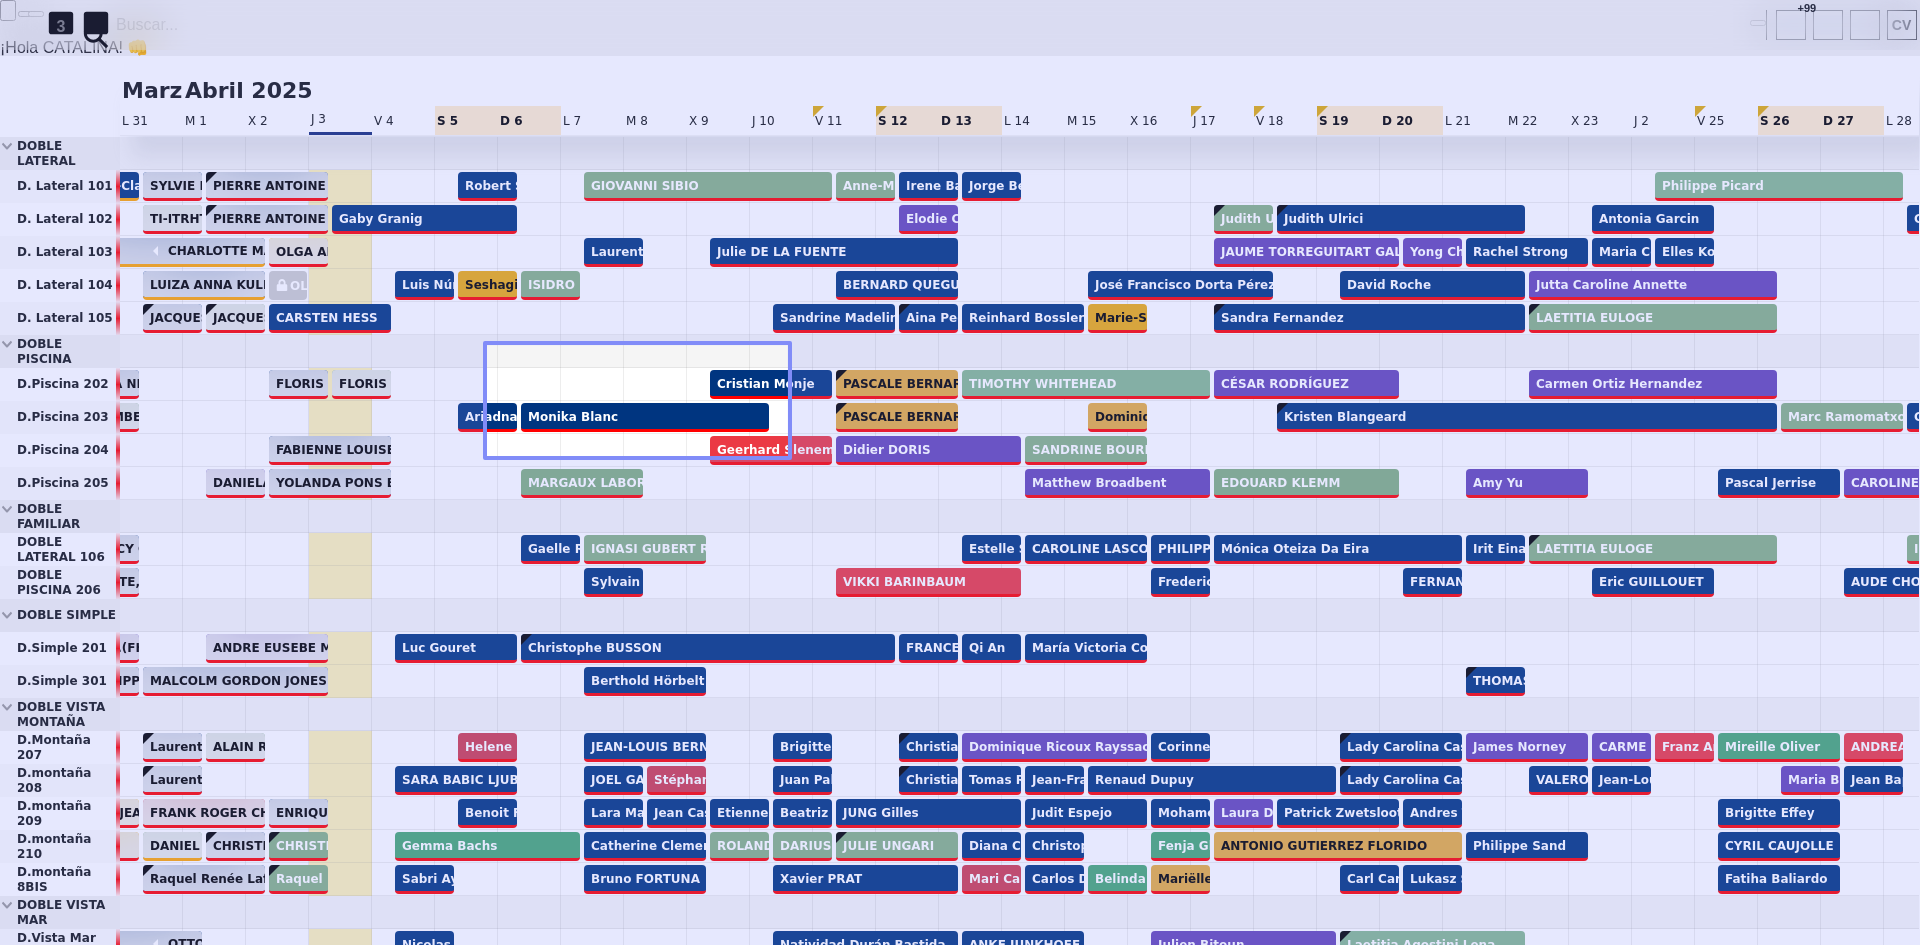
Task: Tick the checkbox in the top-left corner
Action: click(x=8, y=11)
